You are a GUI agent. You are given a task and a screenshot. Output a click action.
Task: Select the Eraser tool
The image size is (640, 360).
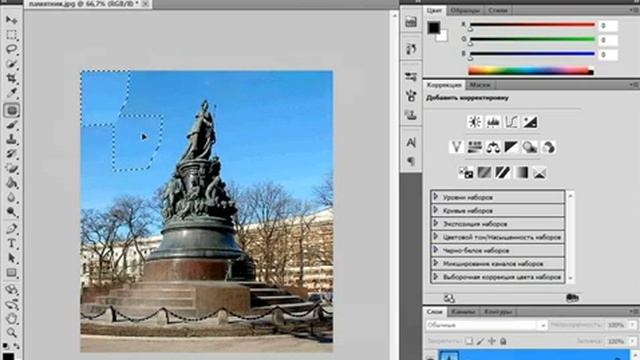click(x=11, y=169)
